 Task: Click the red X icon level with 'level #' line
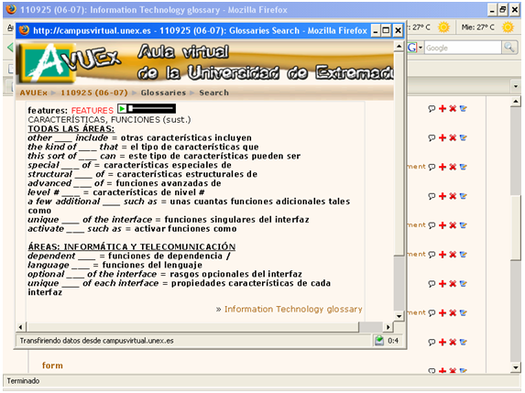tap(453, 196)
